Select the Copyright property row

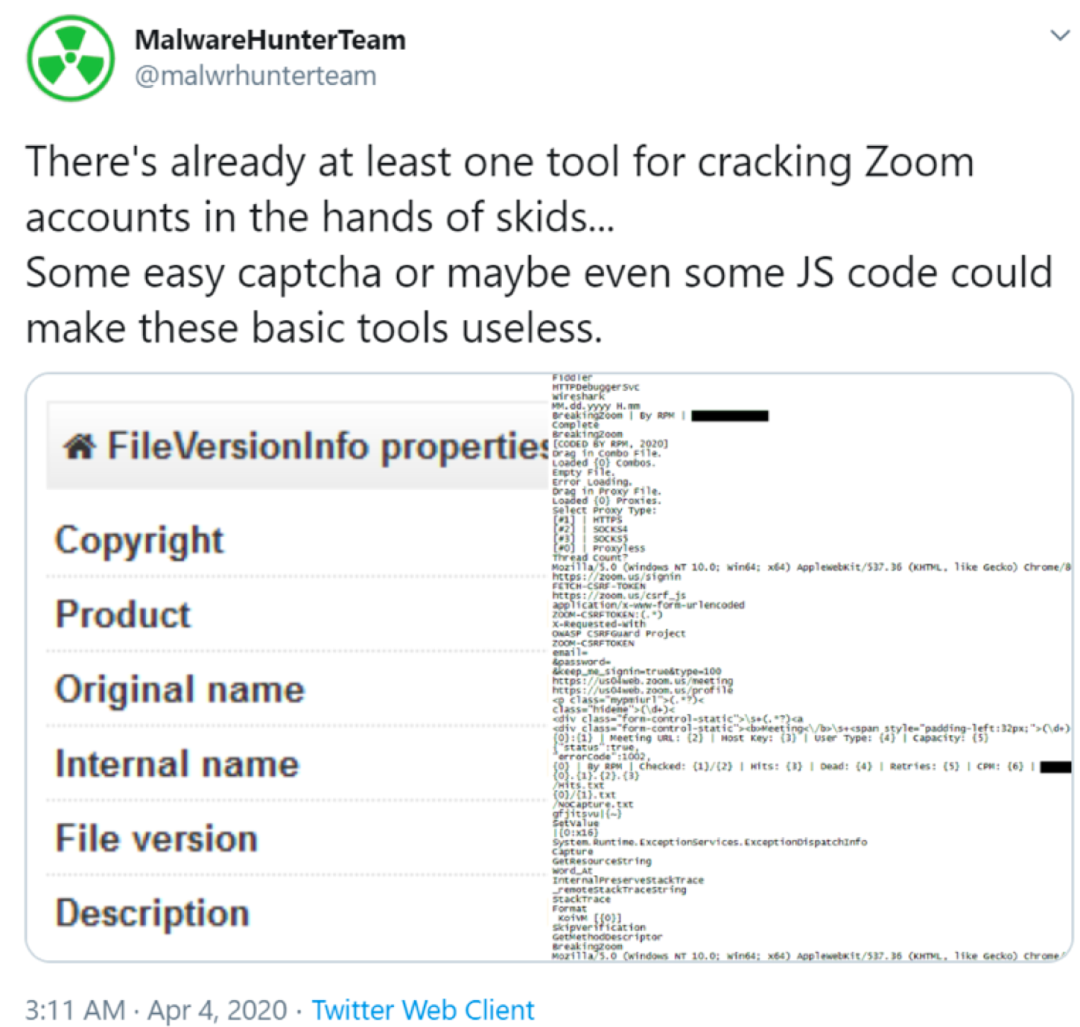click(140, 540)
